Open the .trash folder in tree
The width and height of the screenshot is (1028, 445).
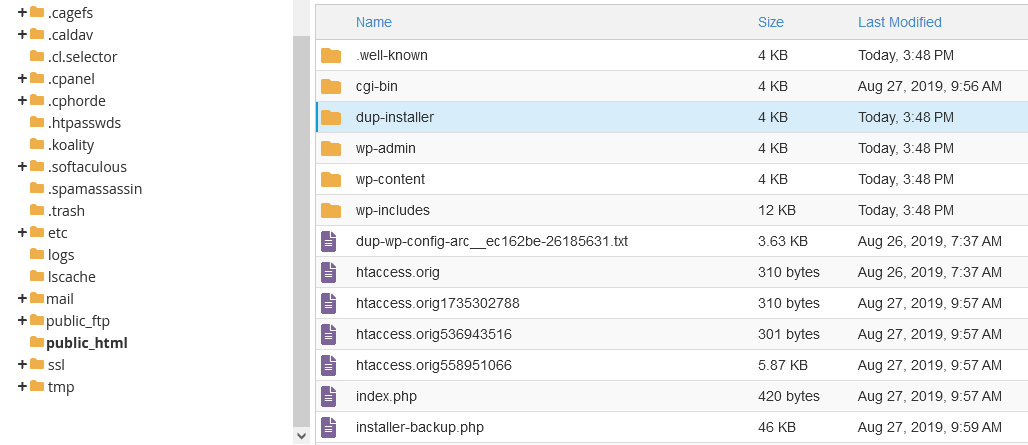pyautogui.click(x=66, y=210)
